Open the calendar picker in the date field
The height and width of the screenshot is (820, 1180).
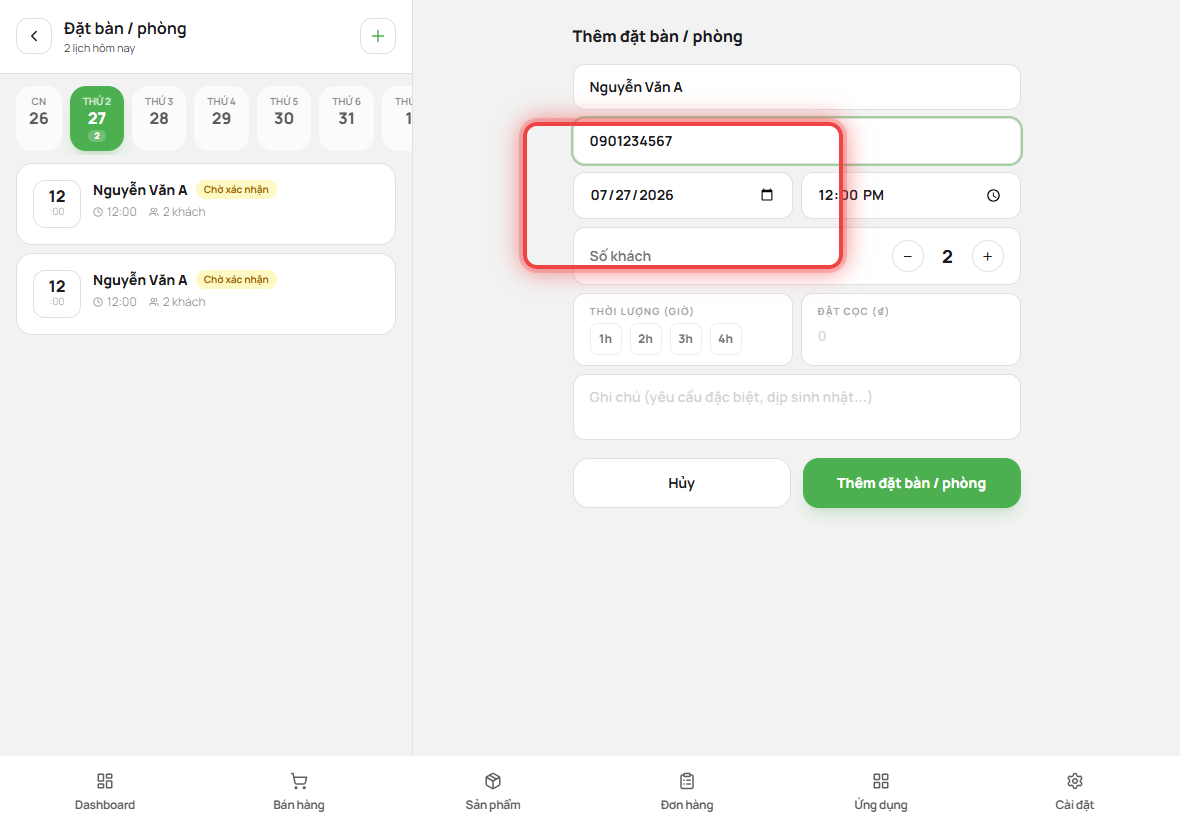[x=767, y=195]
